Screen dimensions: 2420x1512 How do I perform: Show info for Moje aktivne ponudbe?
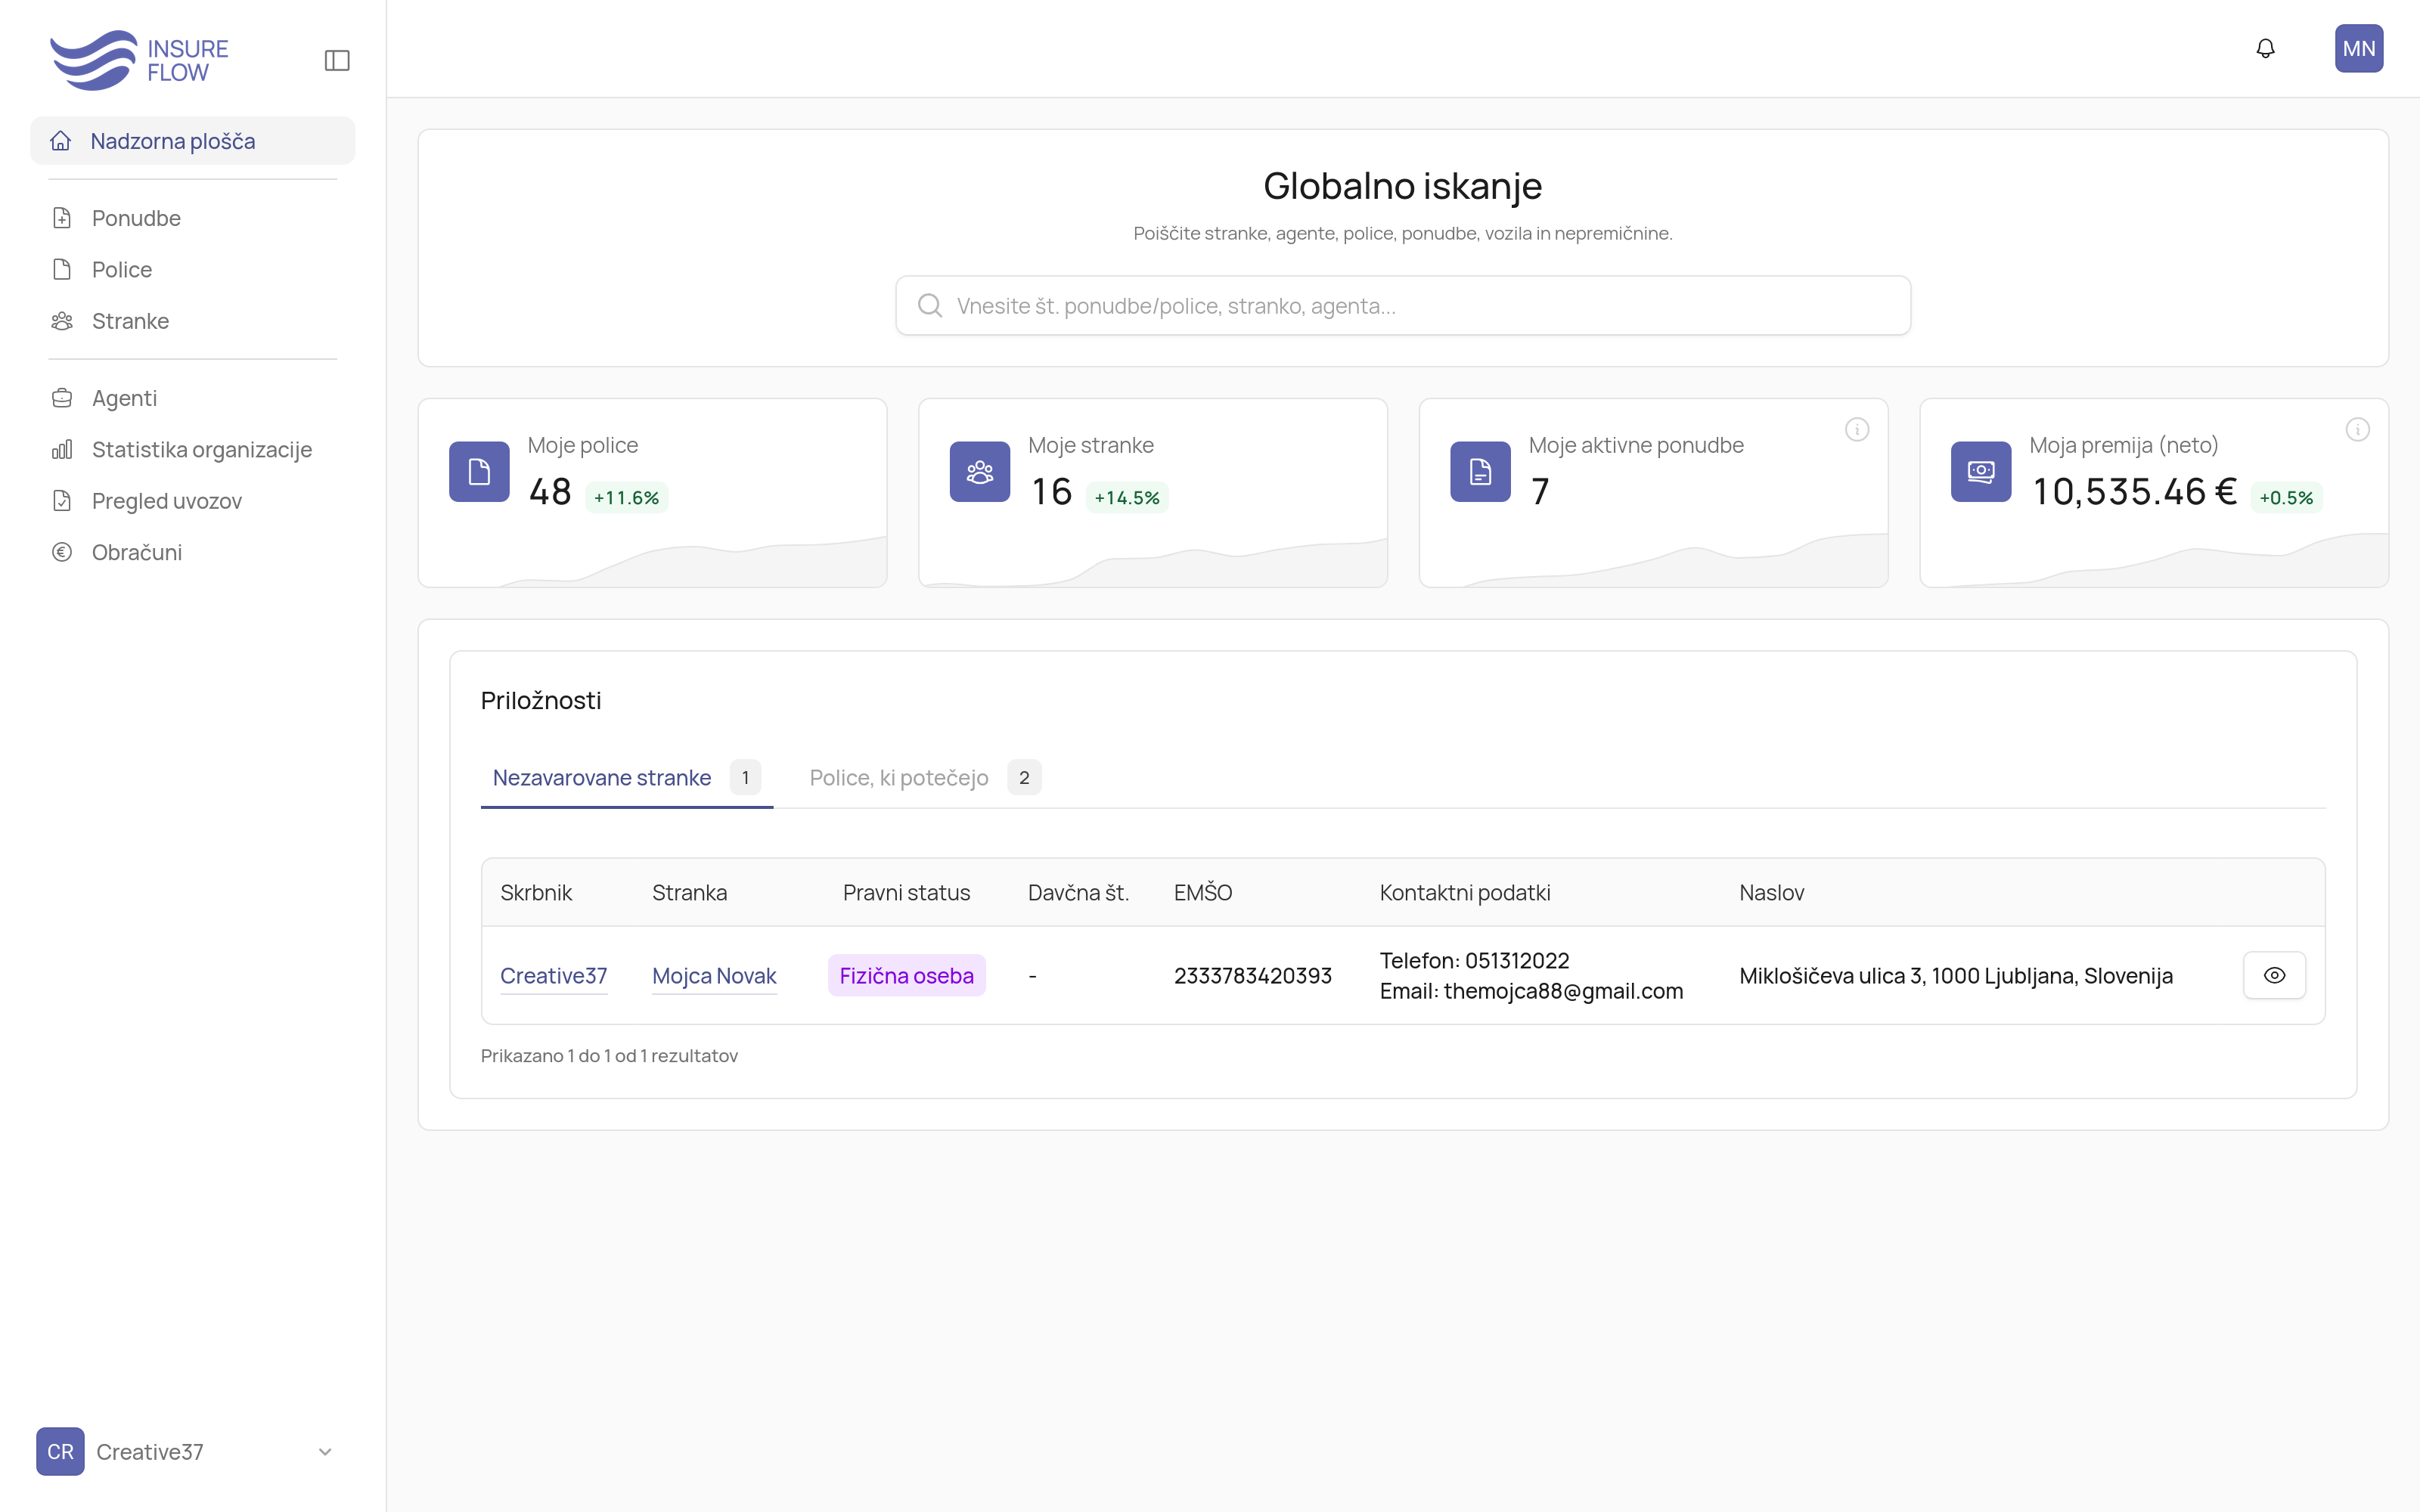tap(1856, 430)
